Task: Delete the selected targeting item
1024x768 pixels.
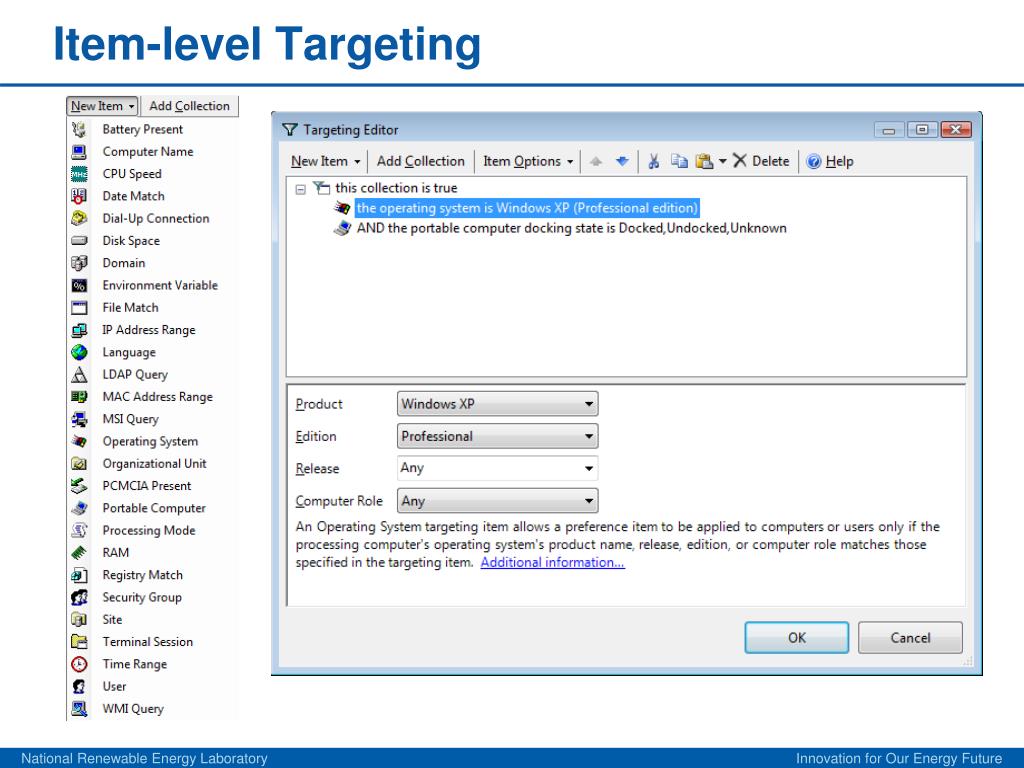Action: [761, 161]
